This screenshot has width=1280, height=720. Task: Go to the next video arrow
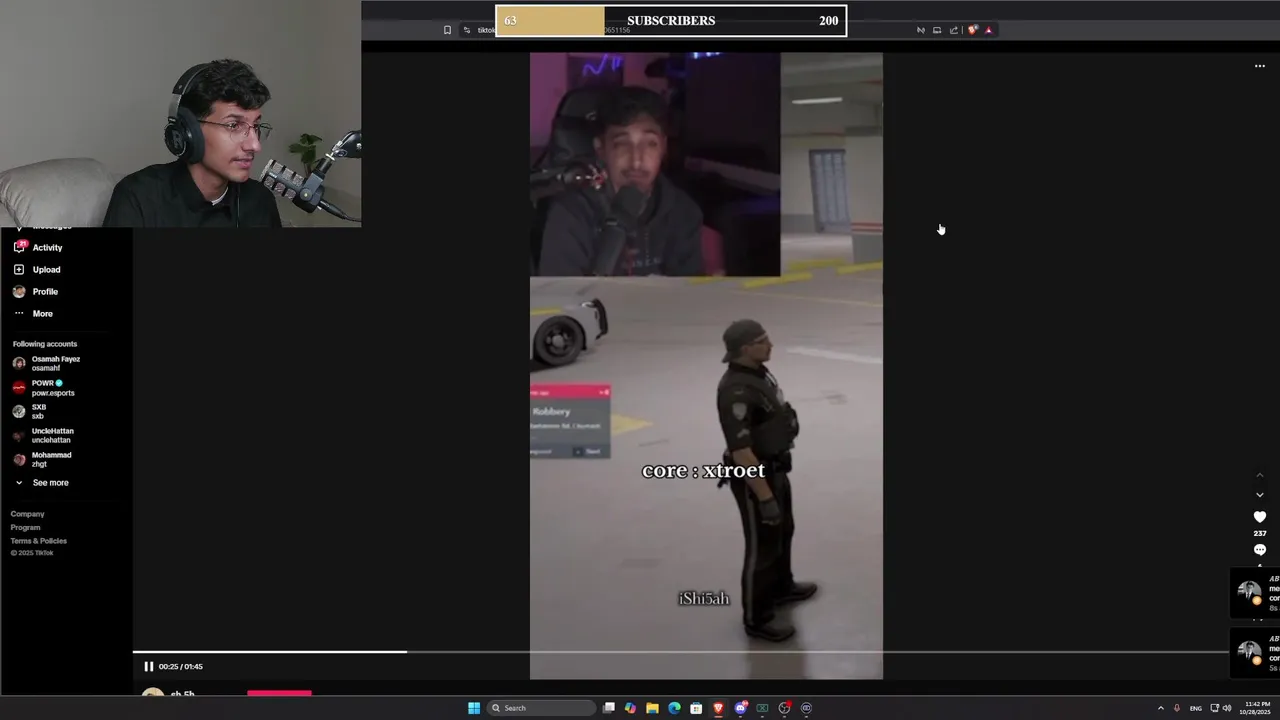pos(1259,495)
